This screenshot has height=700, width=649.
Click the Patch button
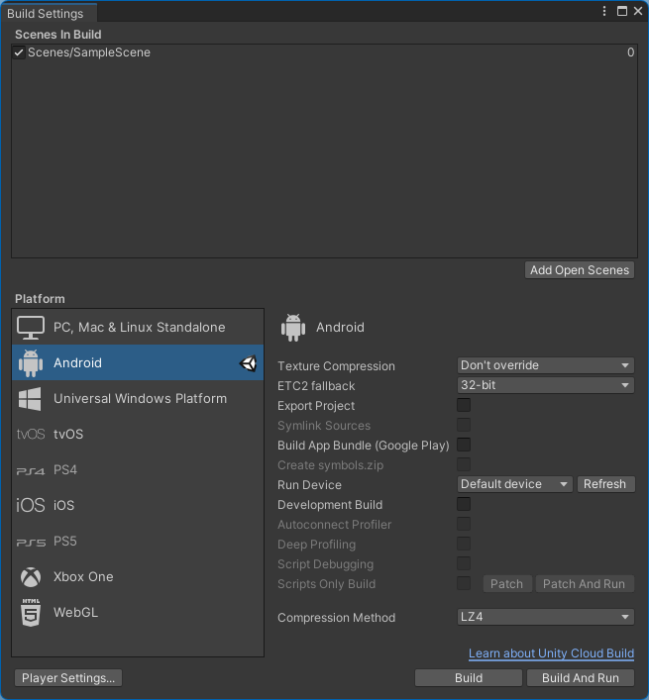(x=507, y=584)
